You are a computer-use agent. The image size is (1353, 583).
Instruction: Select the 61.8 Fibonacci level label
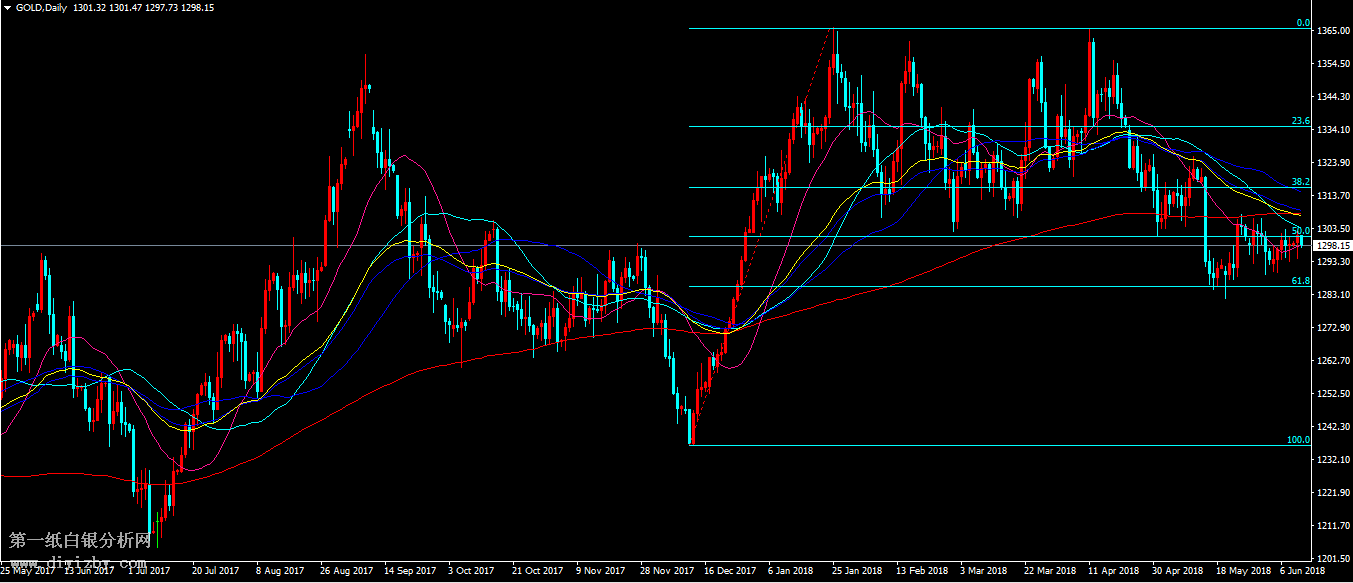click(1300, 281)
